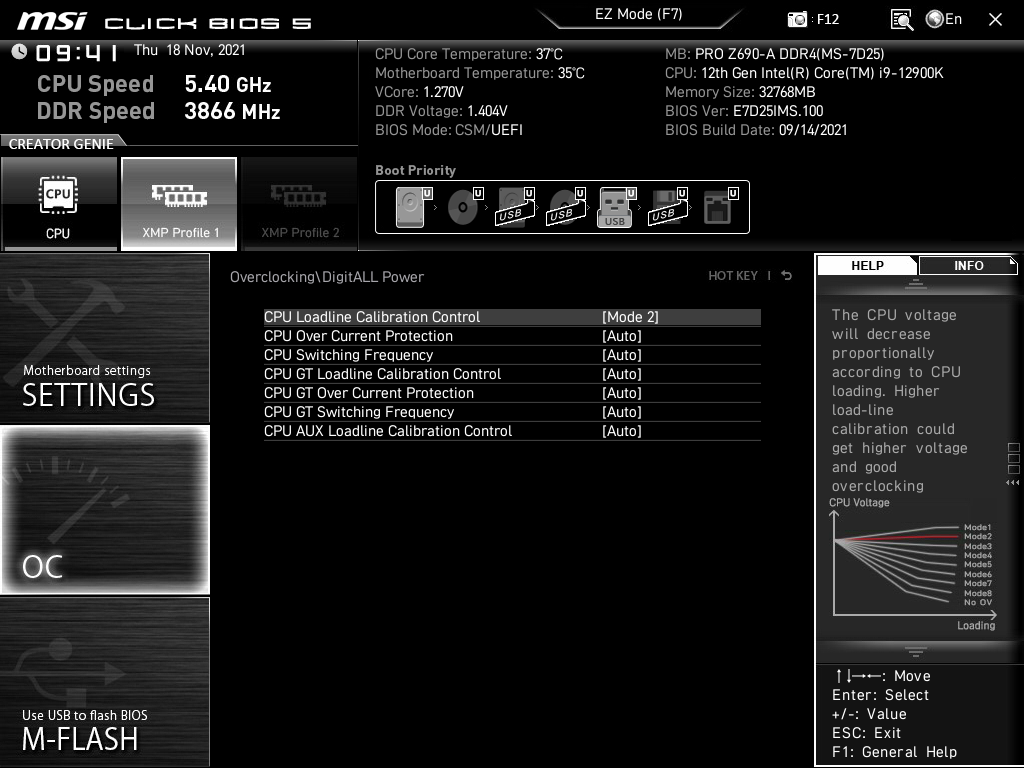Select the hard disk boot priority icon
Screen dimensions: 1024x768
[x=413, y=207]
